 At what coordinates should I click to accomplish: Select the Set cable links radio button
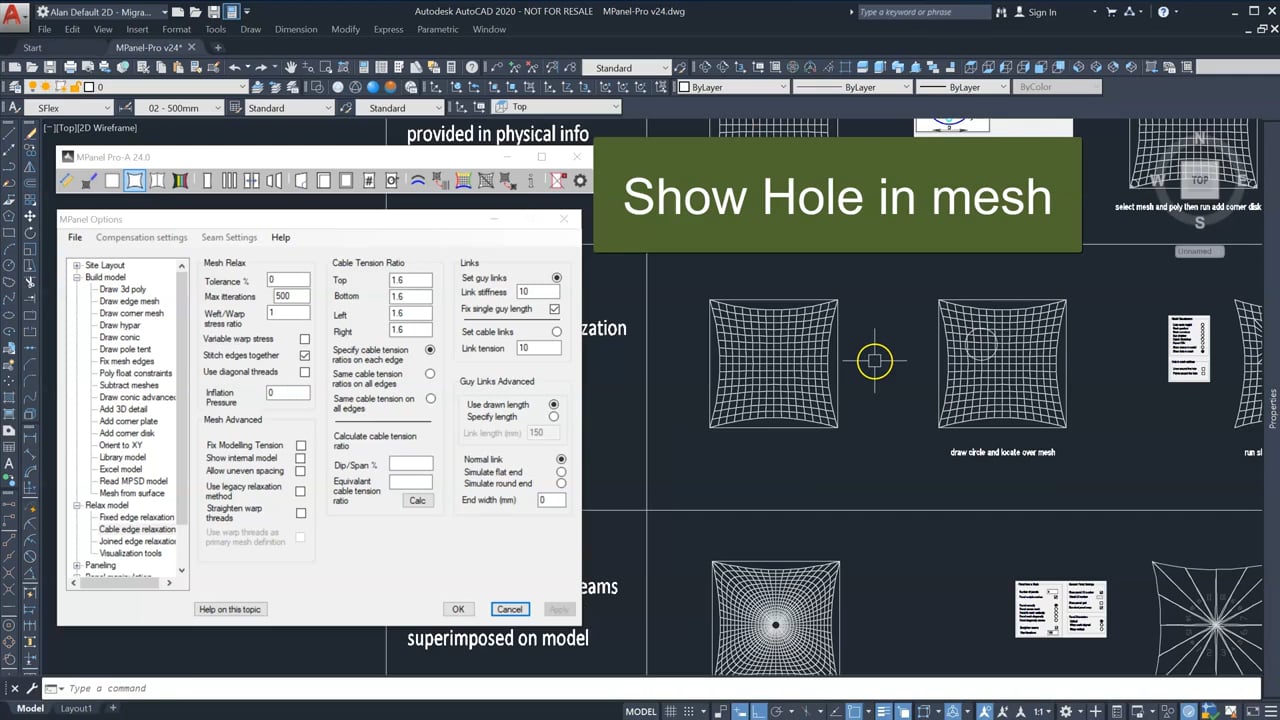point(557,332)
